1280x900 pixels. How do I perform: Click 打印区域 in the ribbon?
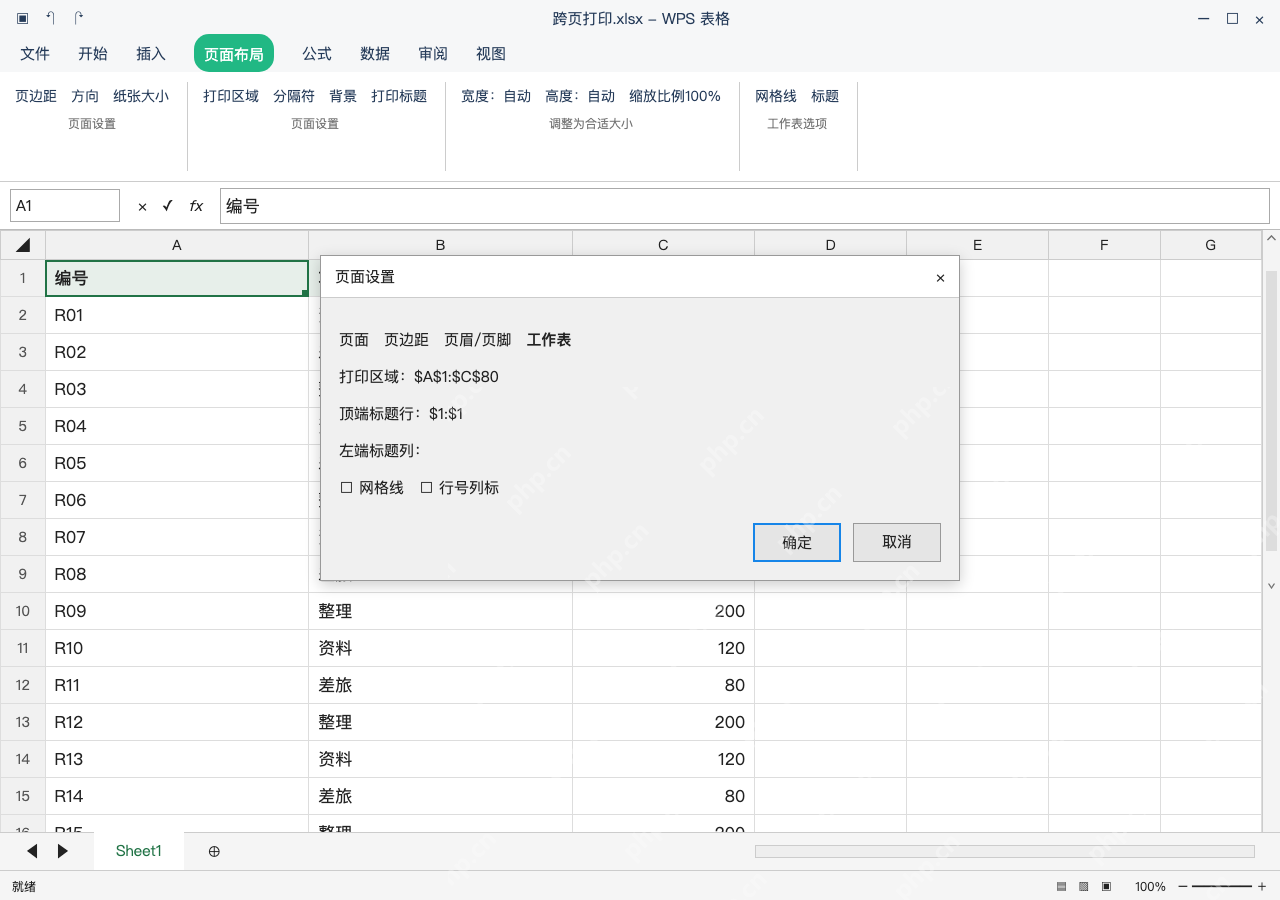click(x=231, y=96)
